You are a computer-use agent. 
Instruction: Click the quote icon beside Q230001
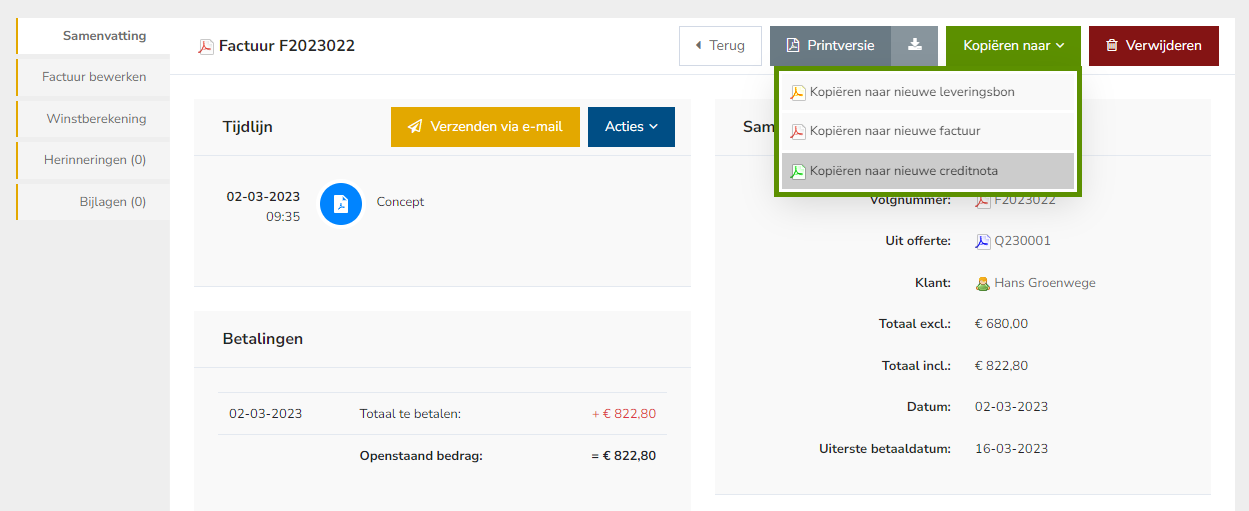tap(983, 241)
